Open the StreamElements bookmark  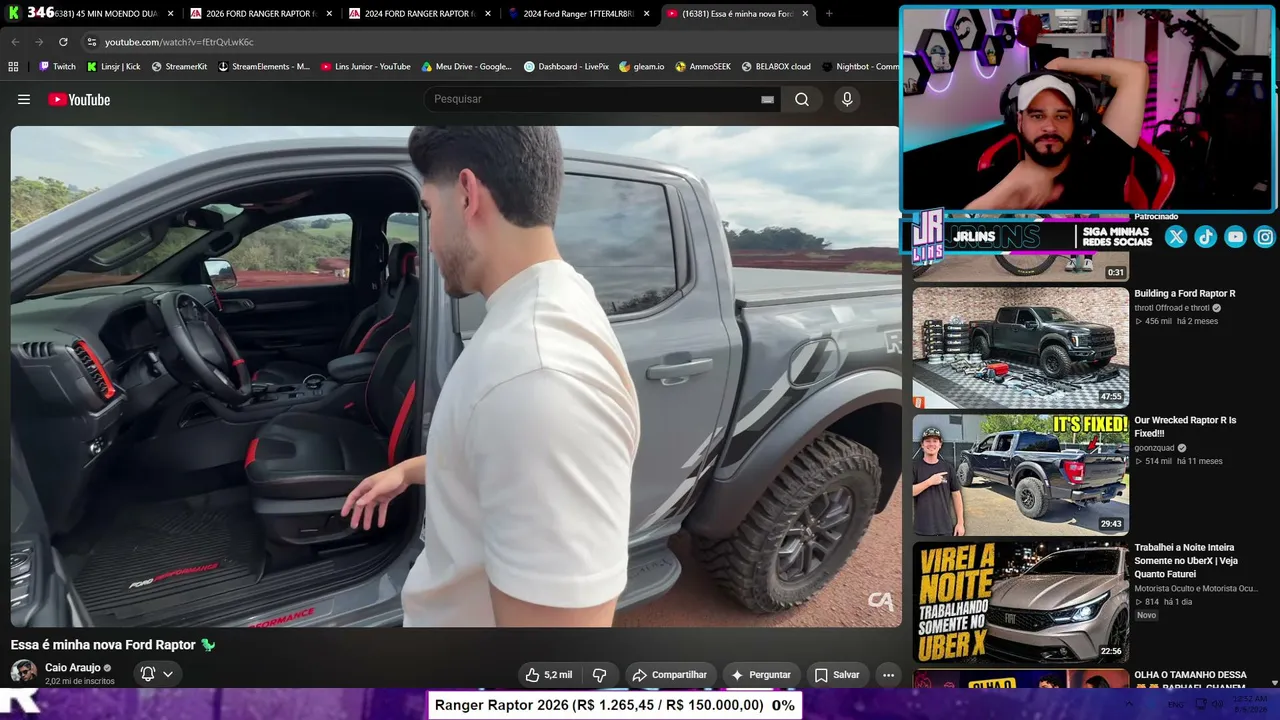coord(264,66)
